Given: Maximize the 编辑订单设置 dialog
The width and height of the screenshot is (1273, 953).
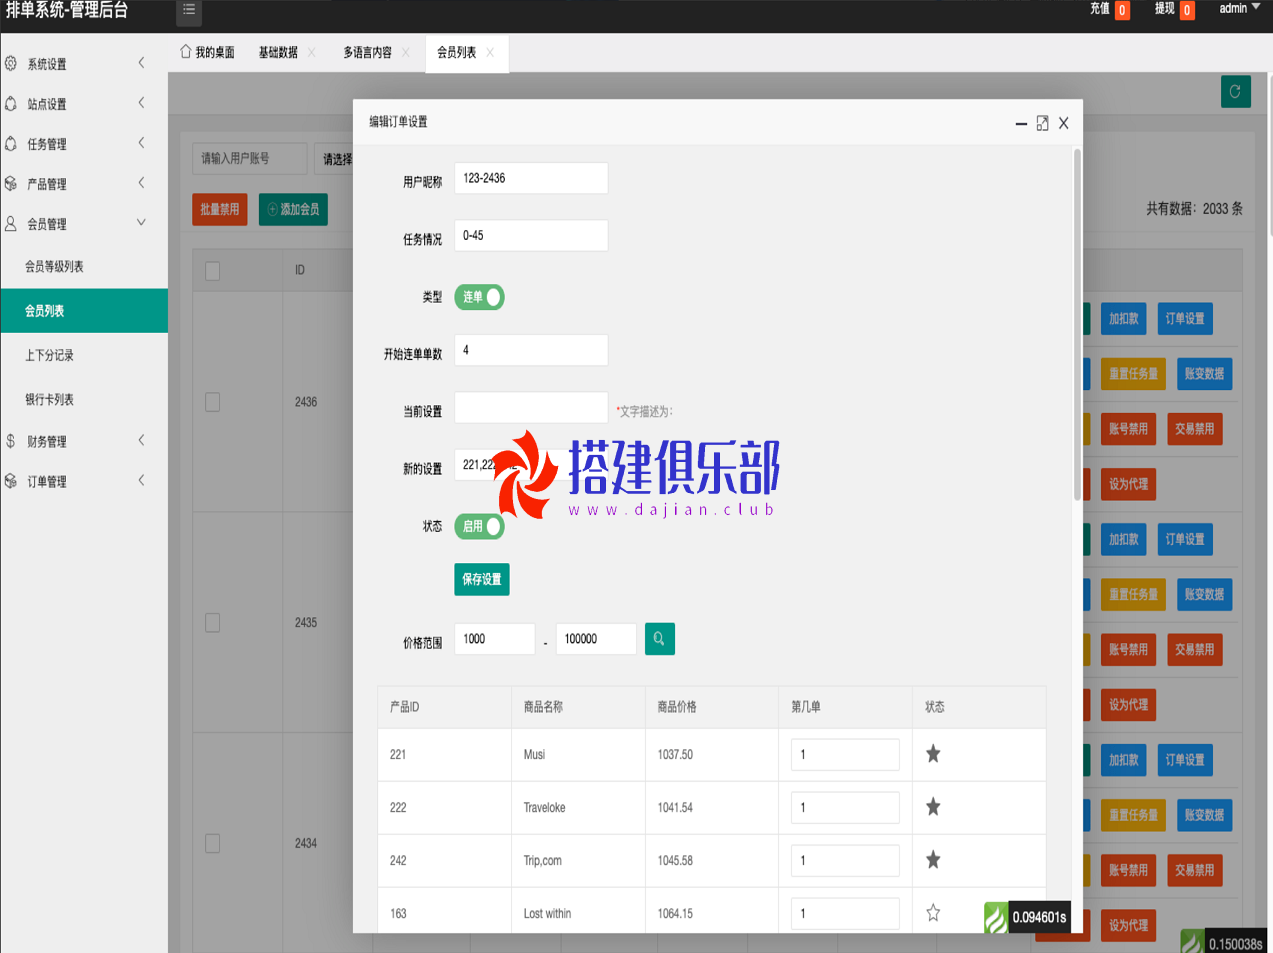Looking at the screenshot, I should pos(1042,123).
